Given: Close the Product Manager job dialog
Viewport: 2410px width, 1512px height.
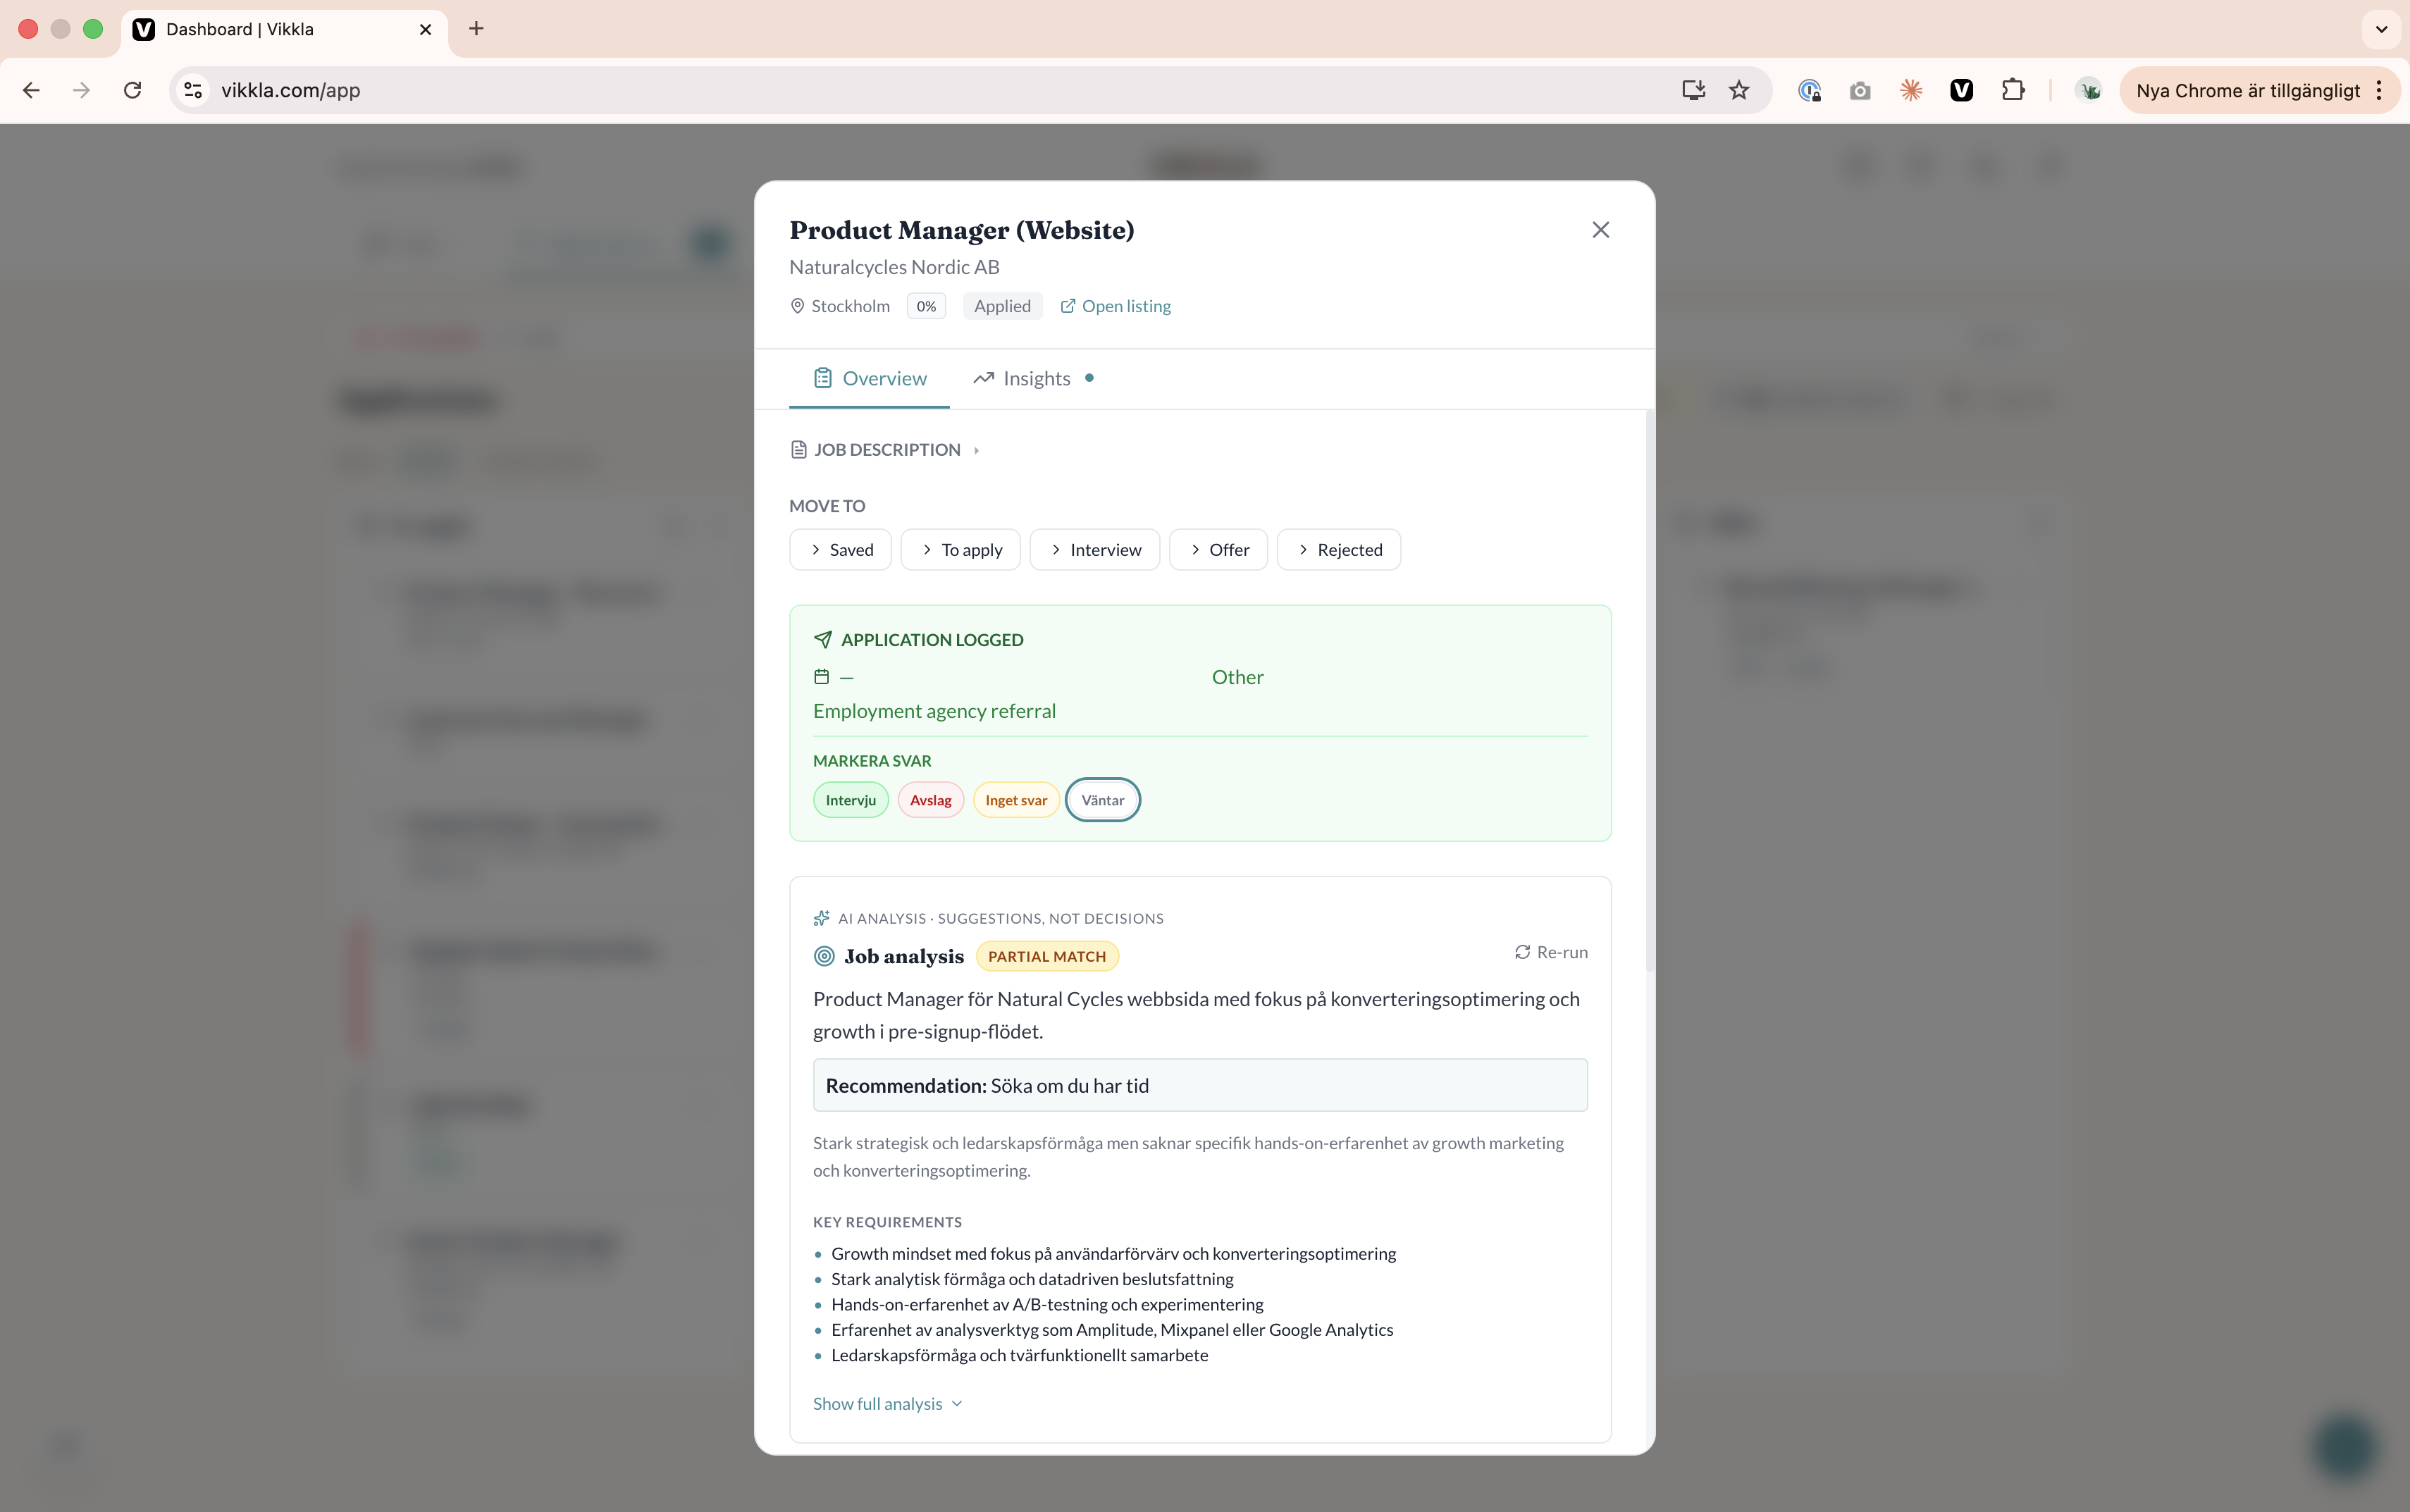Looking at the screenshot, I should click(1600, 230).
